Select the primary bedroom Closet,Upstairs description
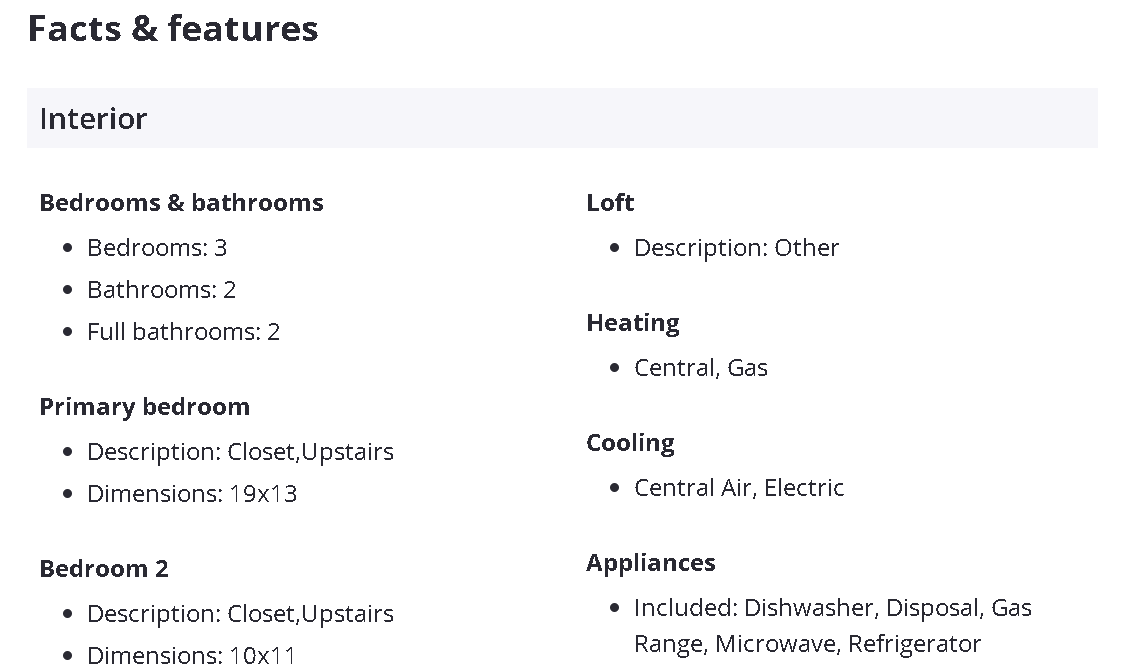 click(x=240, y=452)
